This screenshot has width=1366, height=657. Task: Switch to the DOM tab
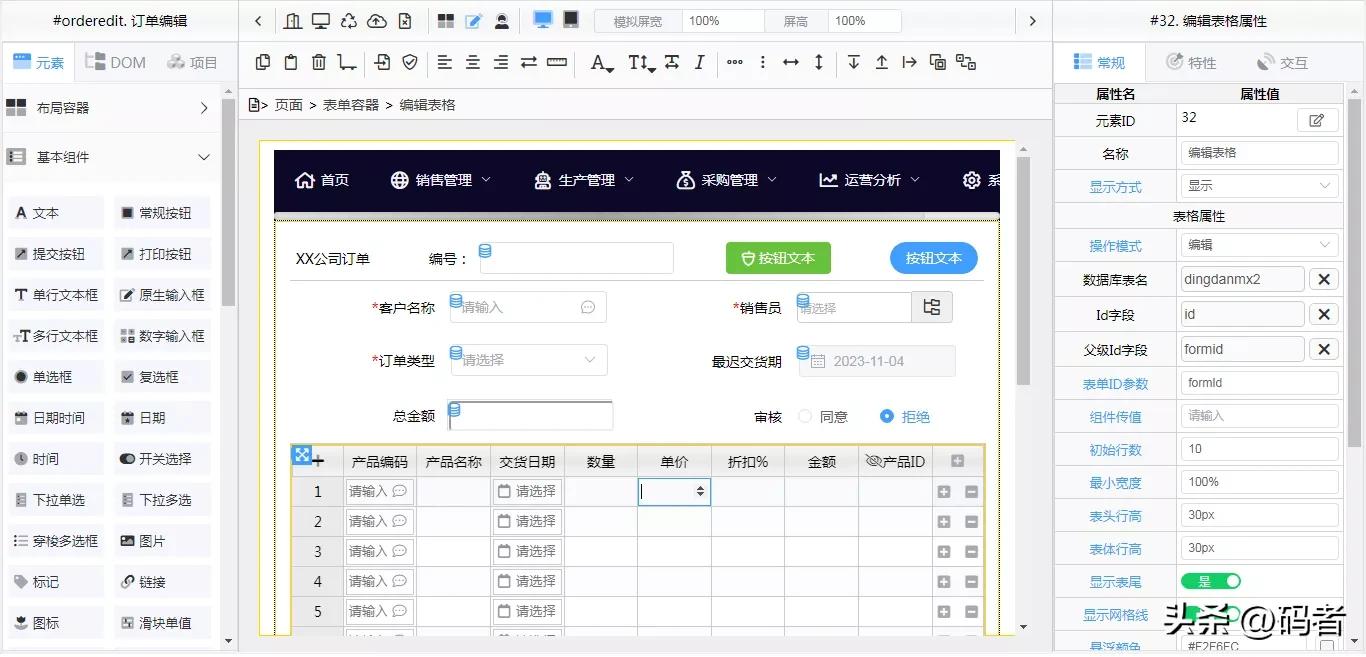115,61
